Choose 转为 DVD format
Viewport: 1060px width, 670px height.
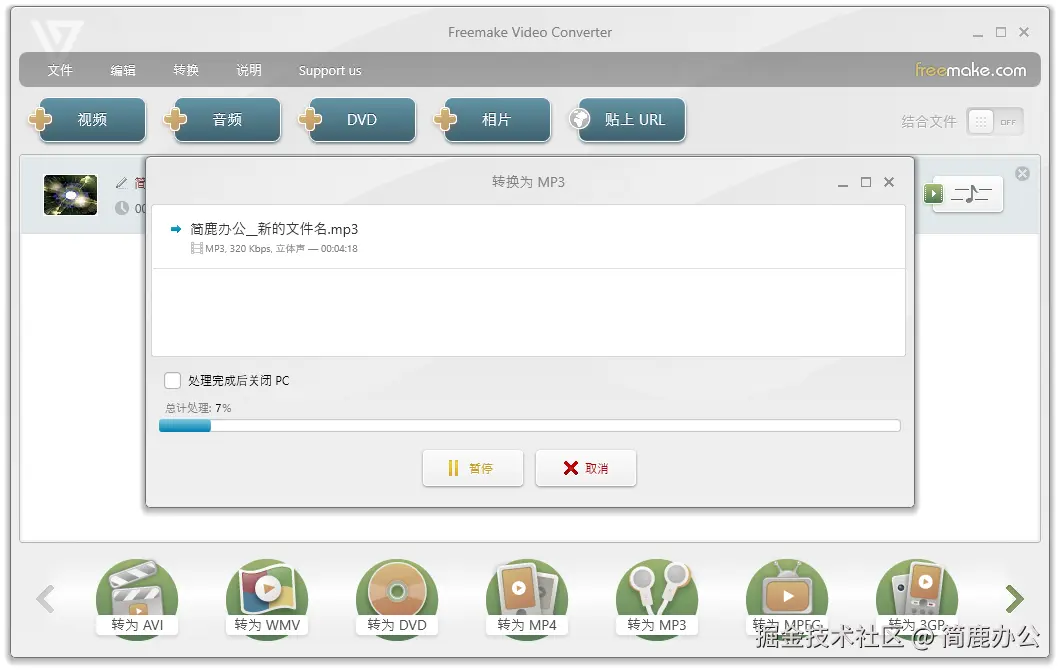point(397,599)
